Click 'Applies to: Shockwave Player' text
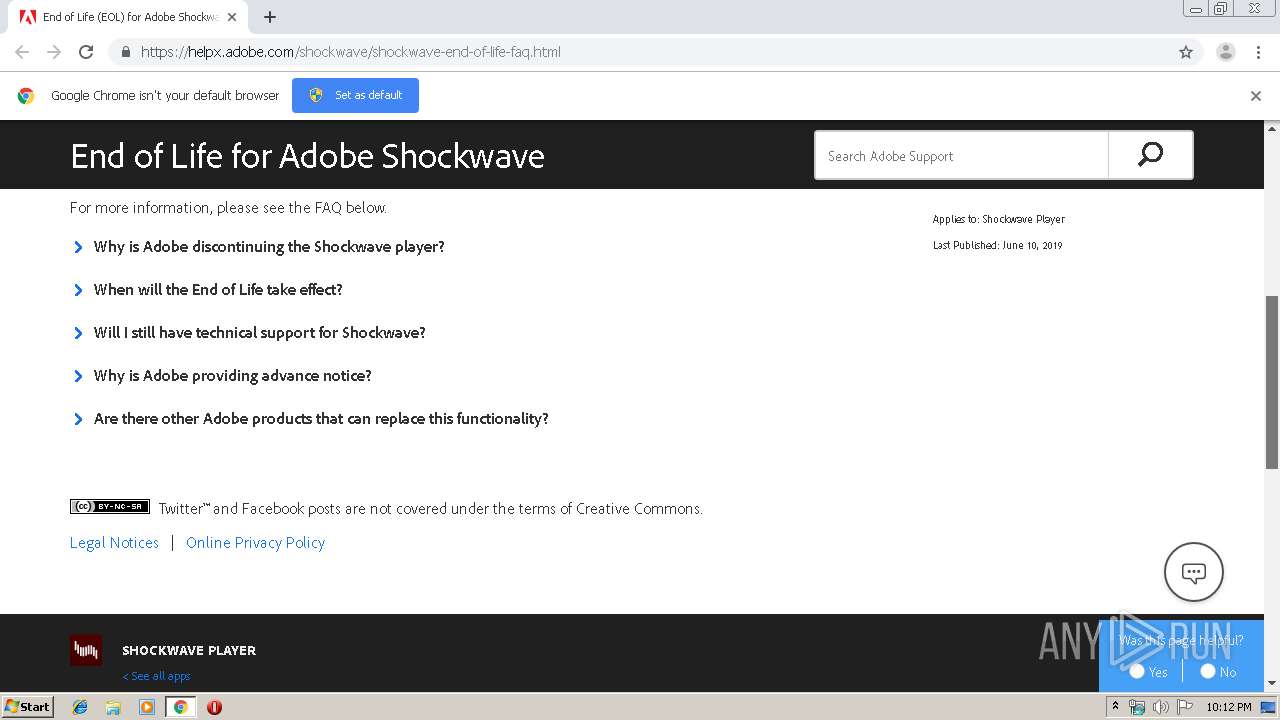This screenshot has width=1280, height=720. pyautogui.click(x=998, y=219)
